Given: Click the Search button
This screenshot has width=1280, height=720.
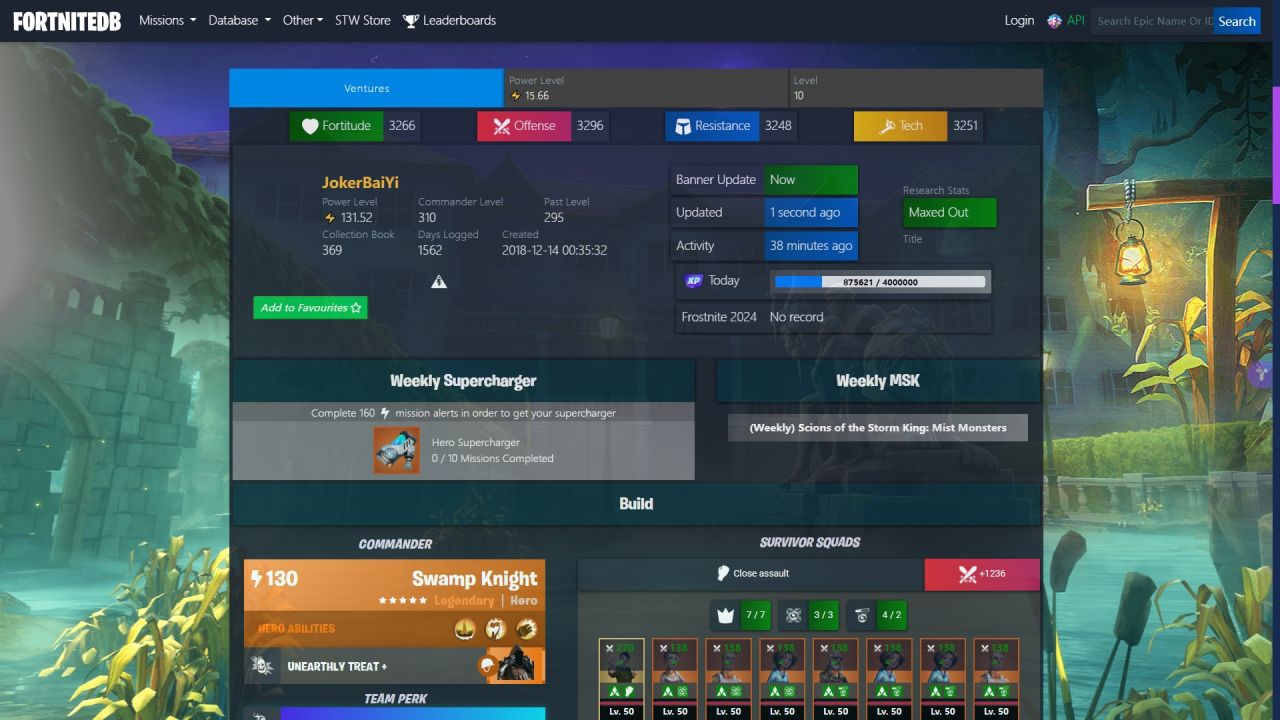Looking at the screenshot, I should coord(1237,21).
